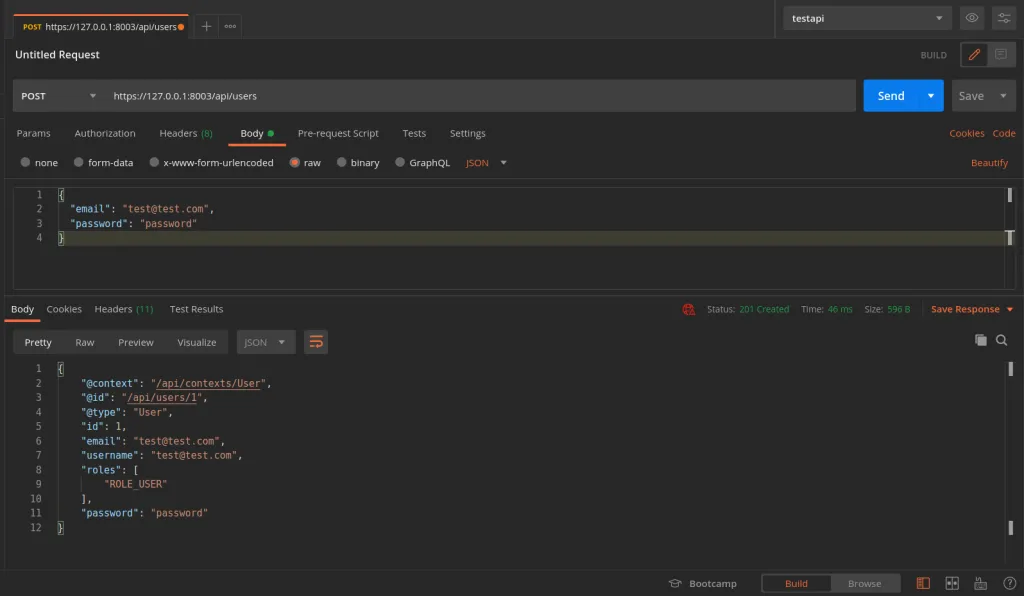Open the POST method dropdown
The height and width of the screenshot is (596, 1024).
coord(60,96)
